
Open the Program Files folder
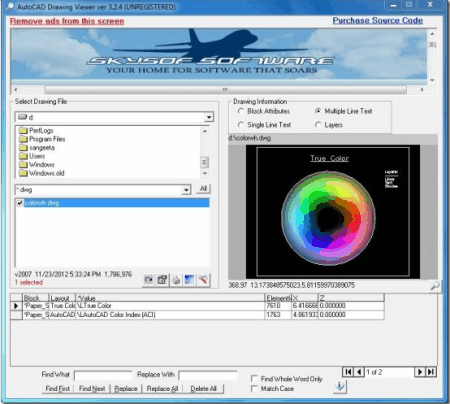[42, 139]
